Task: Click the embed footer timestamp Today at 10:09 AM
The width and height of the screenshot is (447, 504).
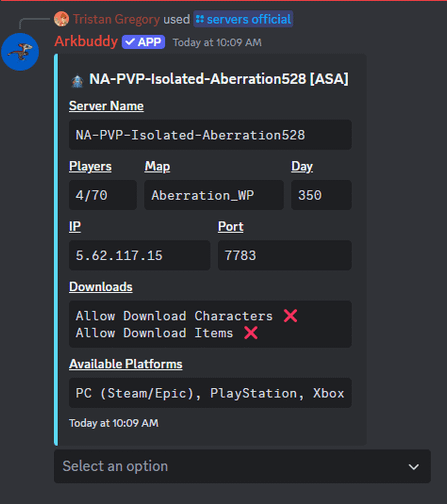Action: (114, 423)
